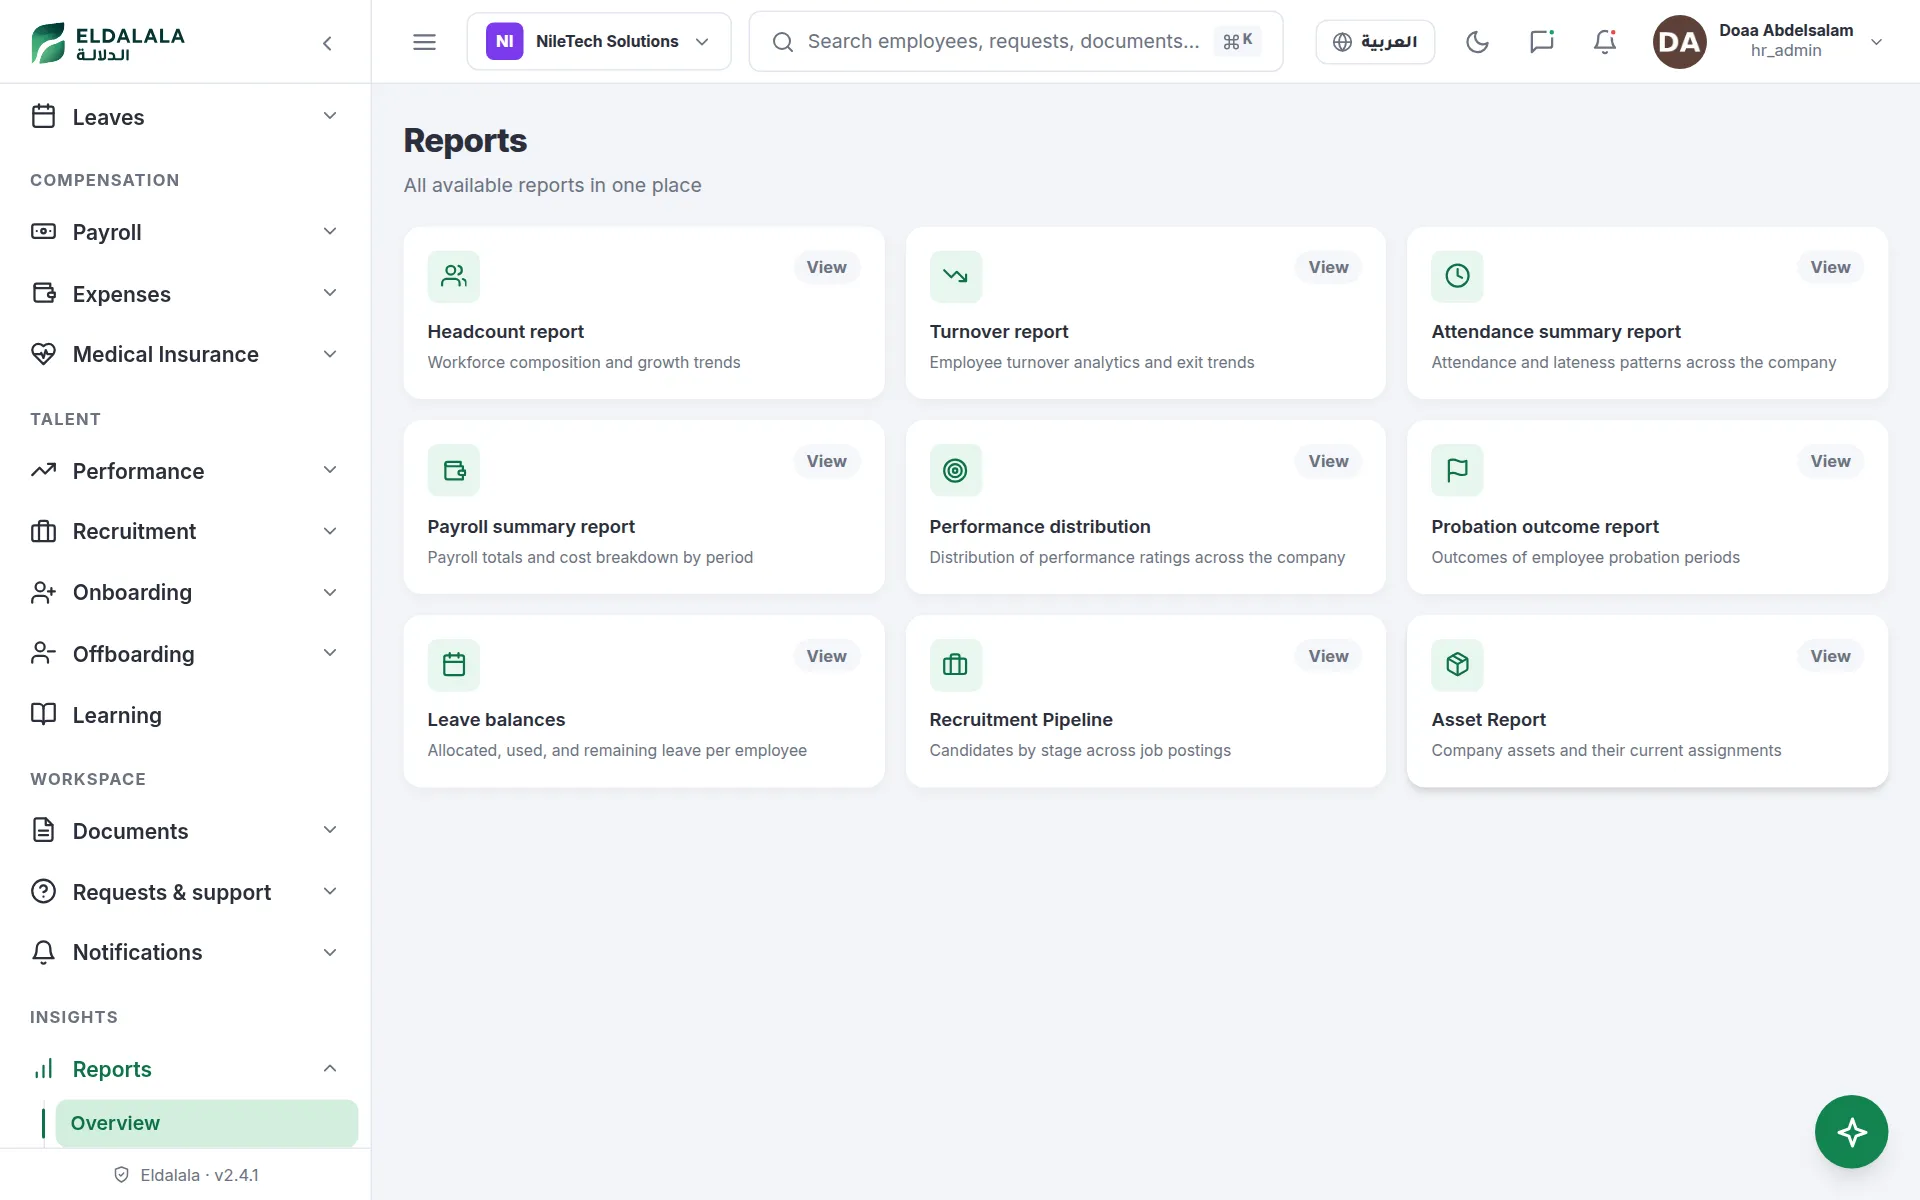Screen dimensions: 1920x1200
Task: Expand the Expenses sidebar menu
Action: 185,294
